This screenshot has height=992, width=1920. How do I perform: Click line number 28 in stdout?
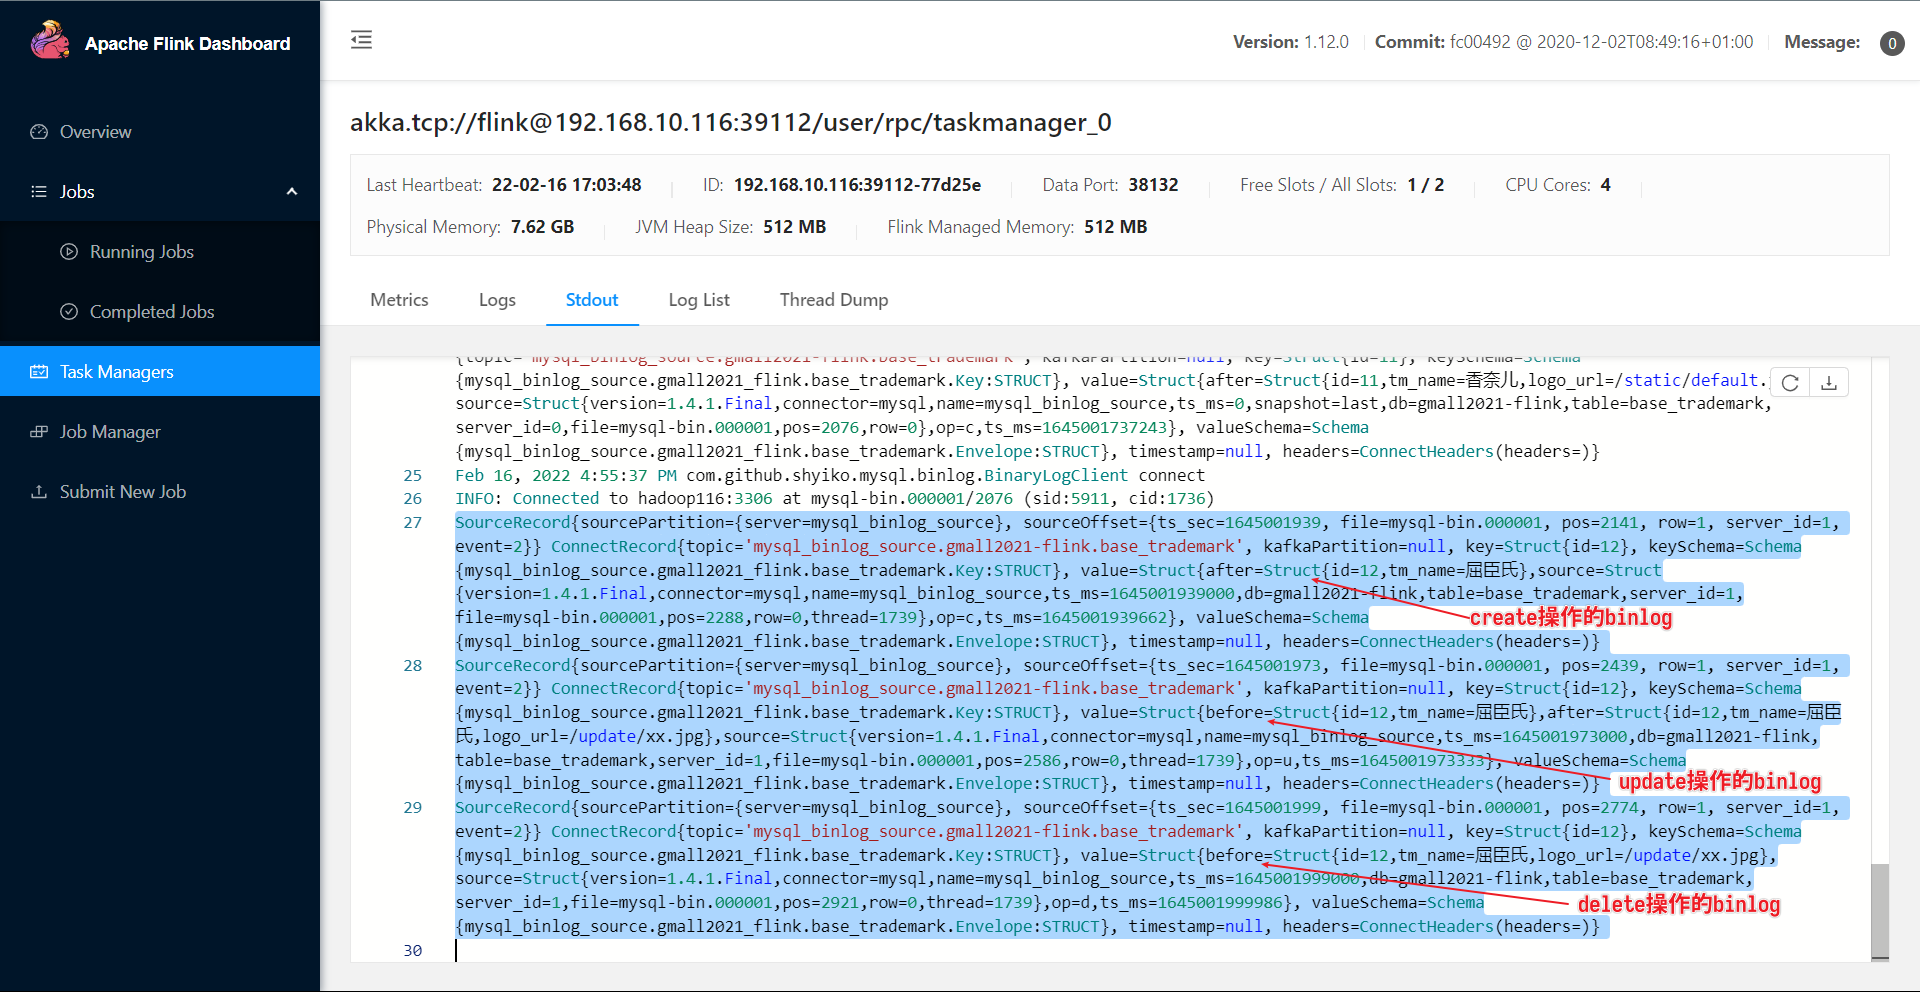[412, 665]
